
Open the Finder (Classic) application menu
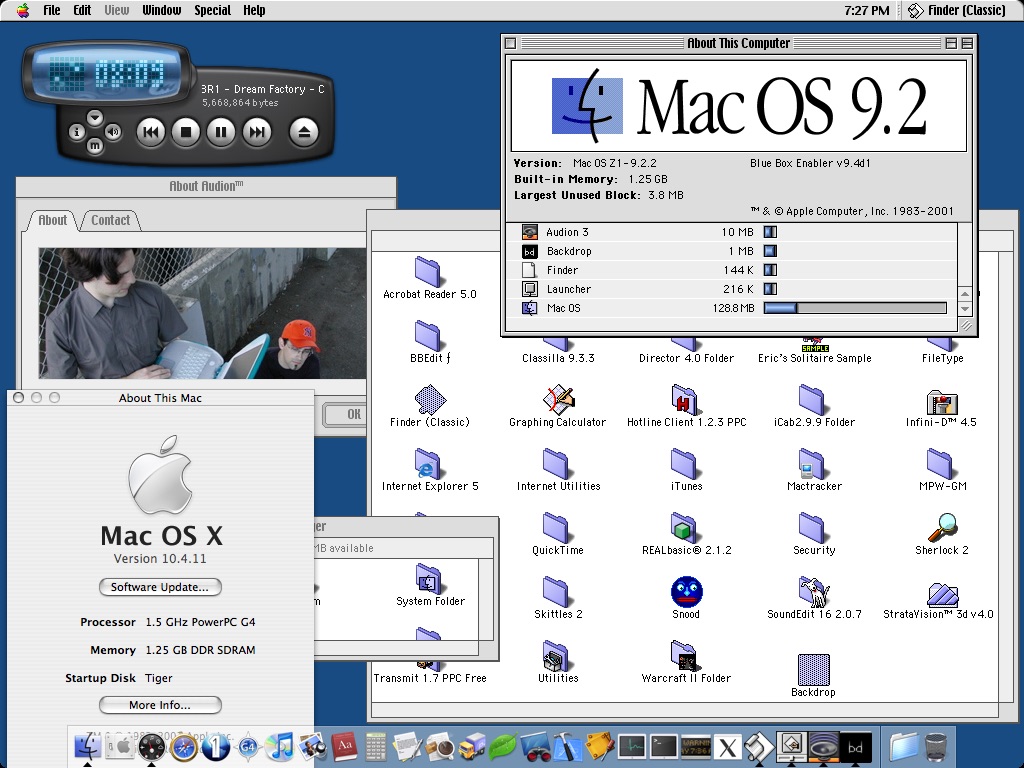957,10
